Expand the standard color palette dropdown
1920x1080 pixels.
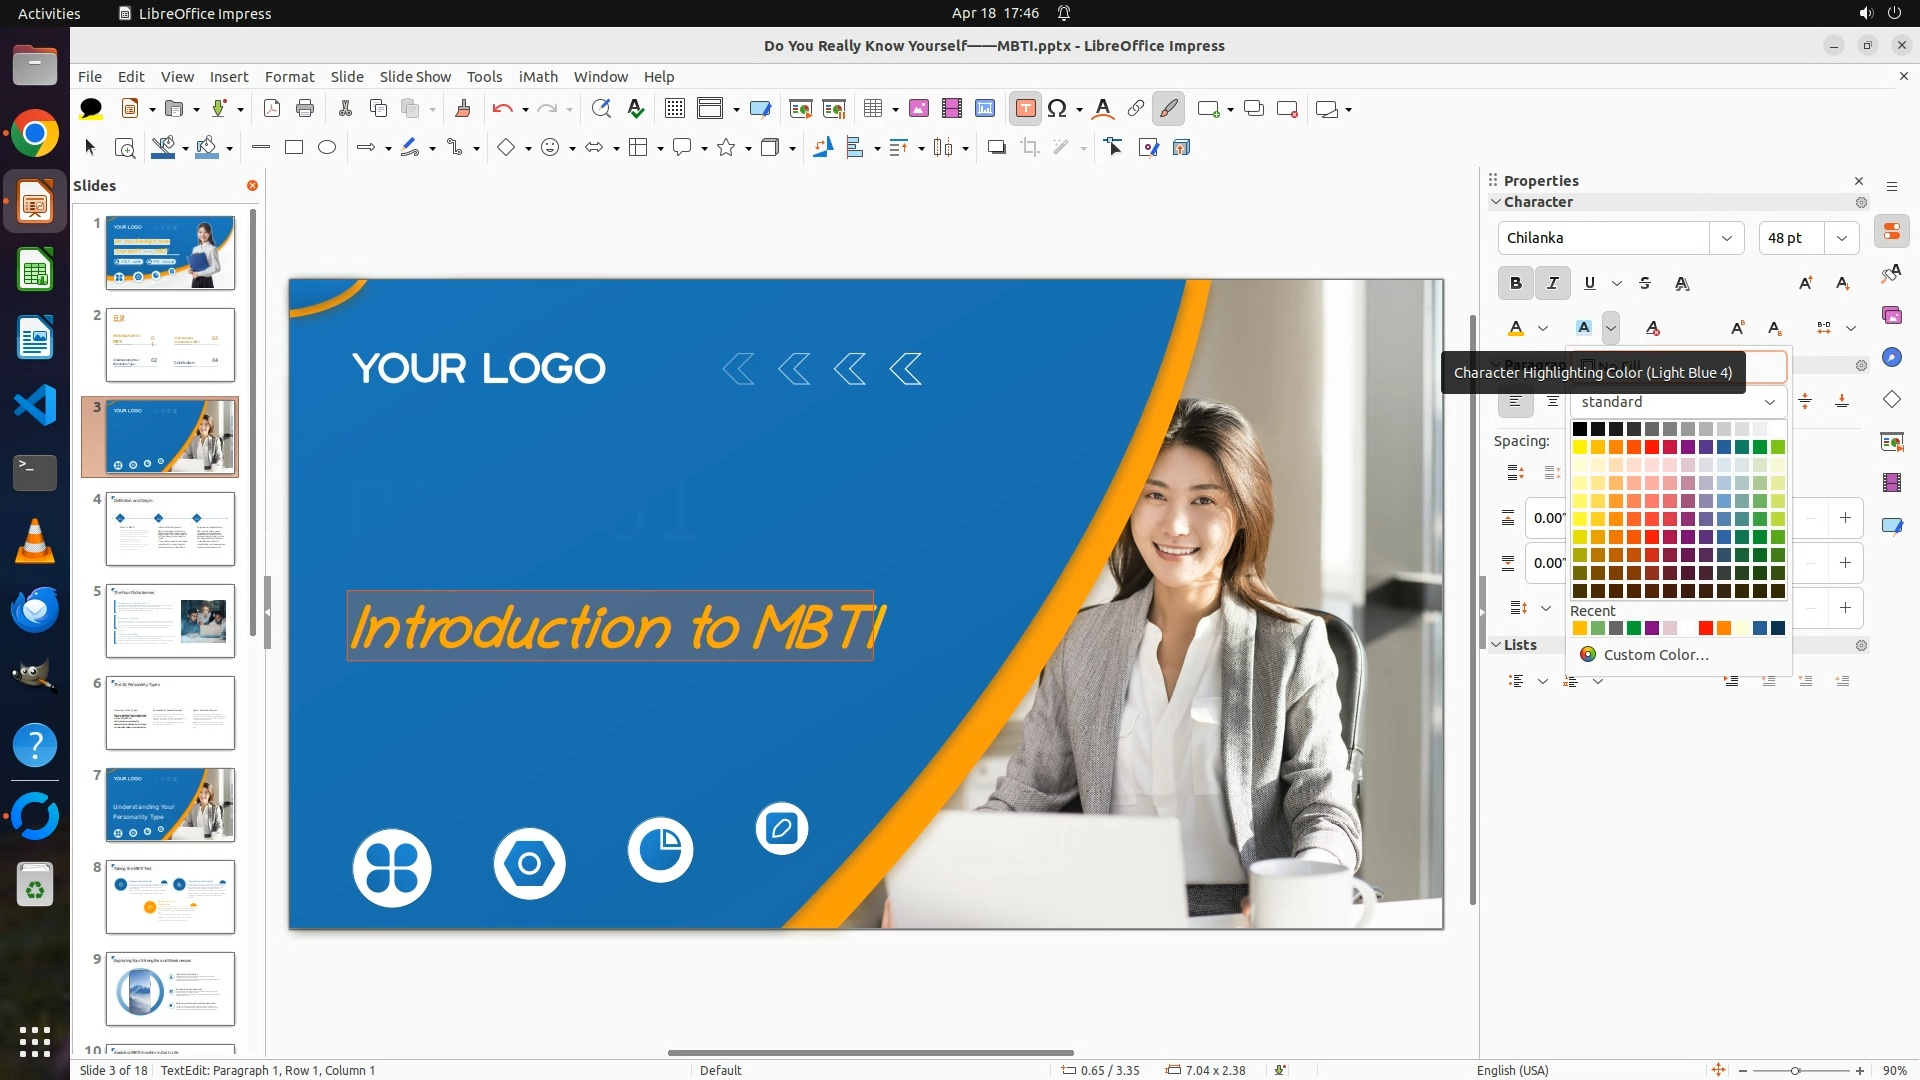1769,402
